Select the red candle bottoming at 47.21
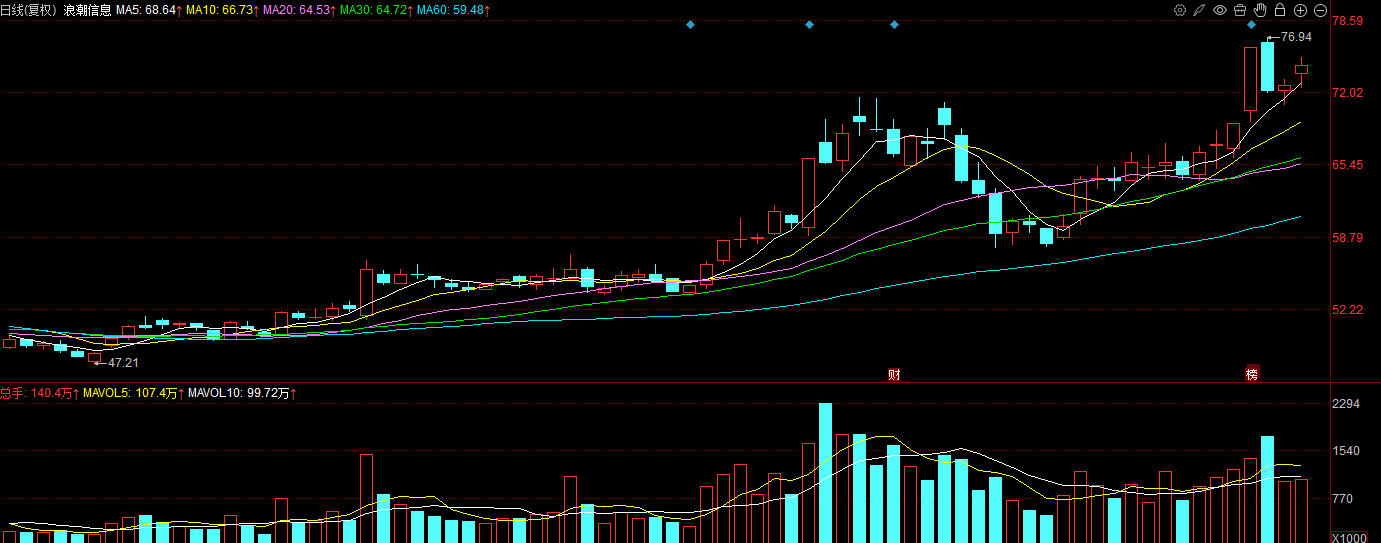The height and width of the screenshot is (543, 1381). click(95, 357)
